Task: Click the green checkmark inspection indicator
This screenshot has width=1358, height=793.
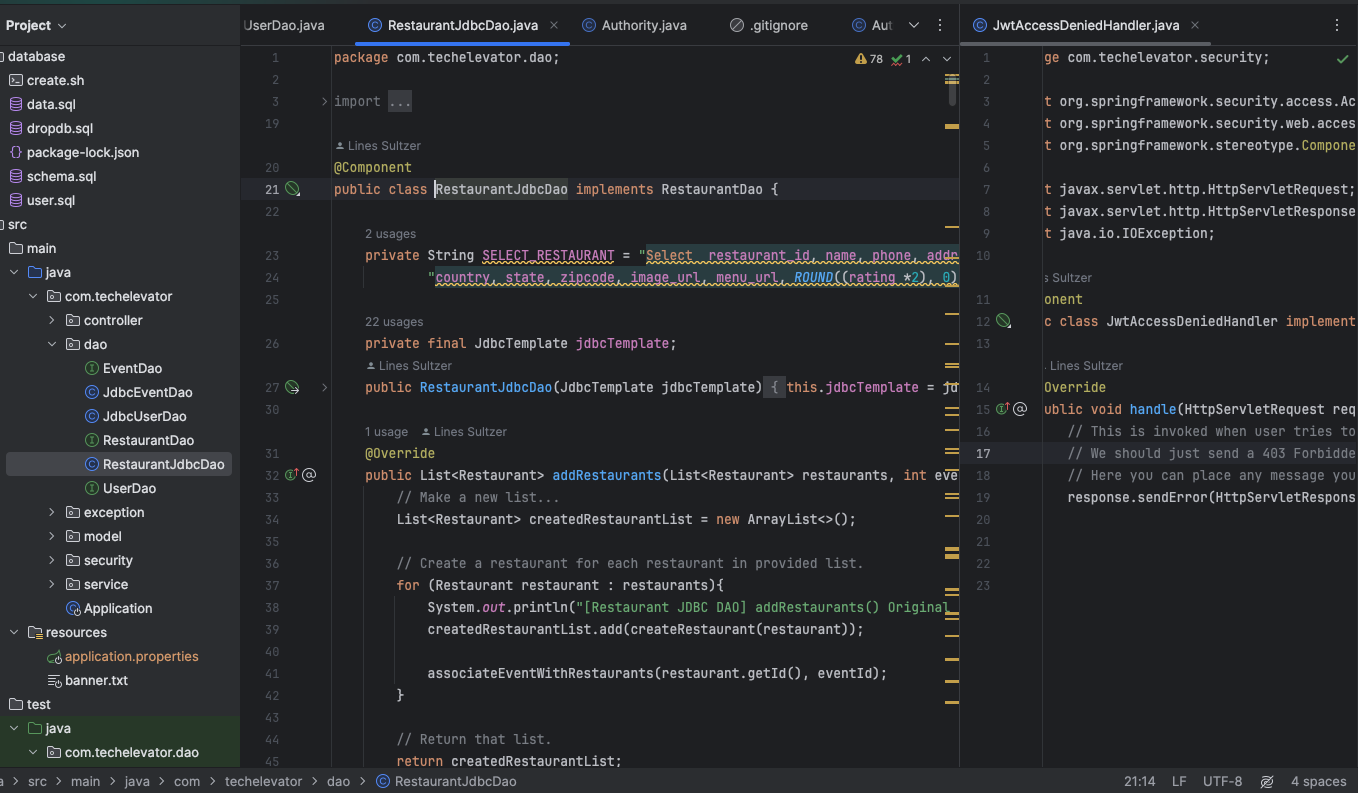Action: coord(895,58)
